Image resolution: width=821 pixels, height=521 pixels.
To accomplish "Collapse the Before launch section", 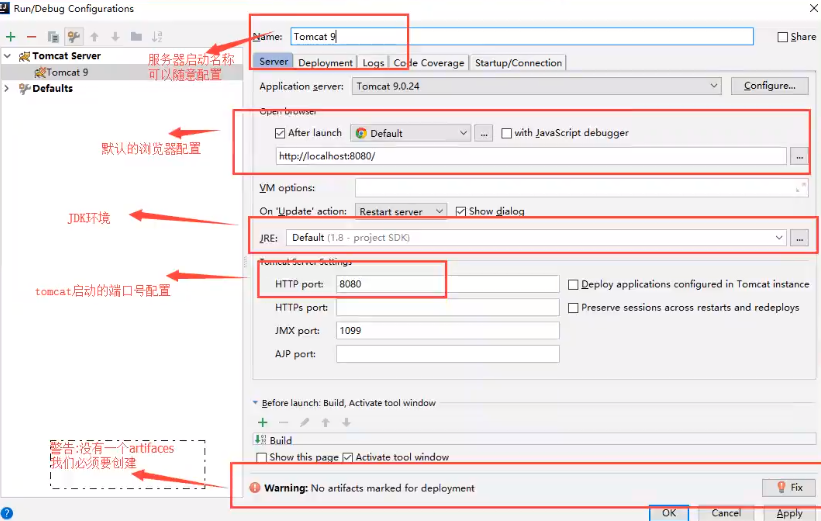I will pos(256,403).
